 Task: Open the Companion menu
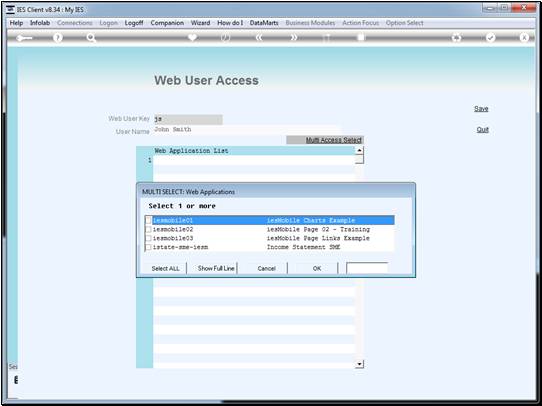[167, 23]
